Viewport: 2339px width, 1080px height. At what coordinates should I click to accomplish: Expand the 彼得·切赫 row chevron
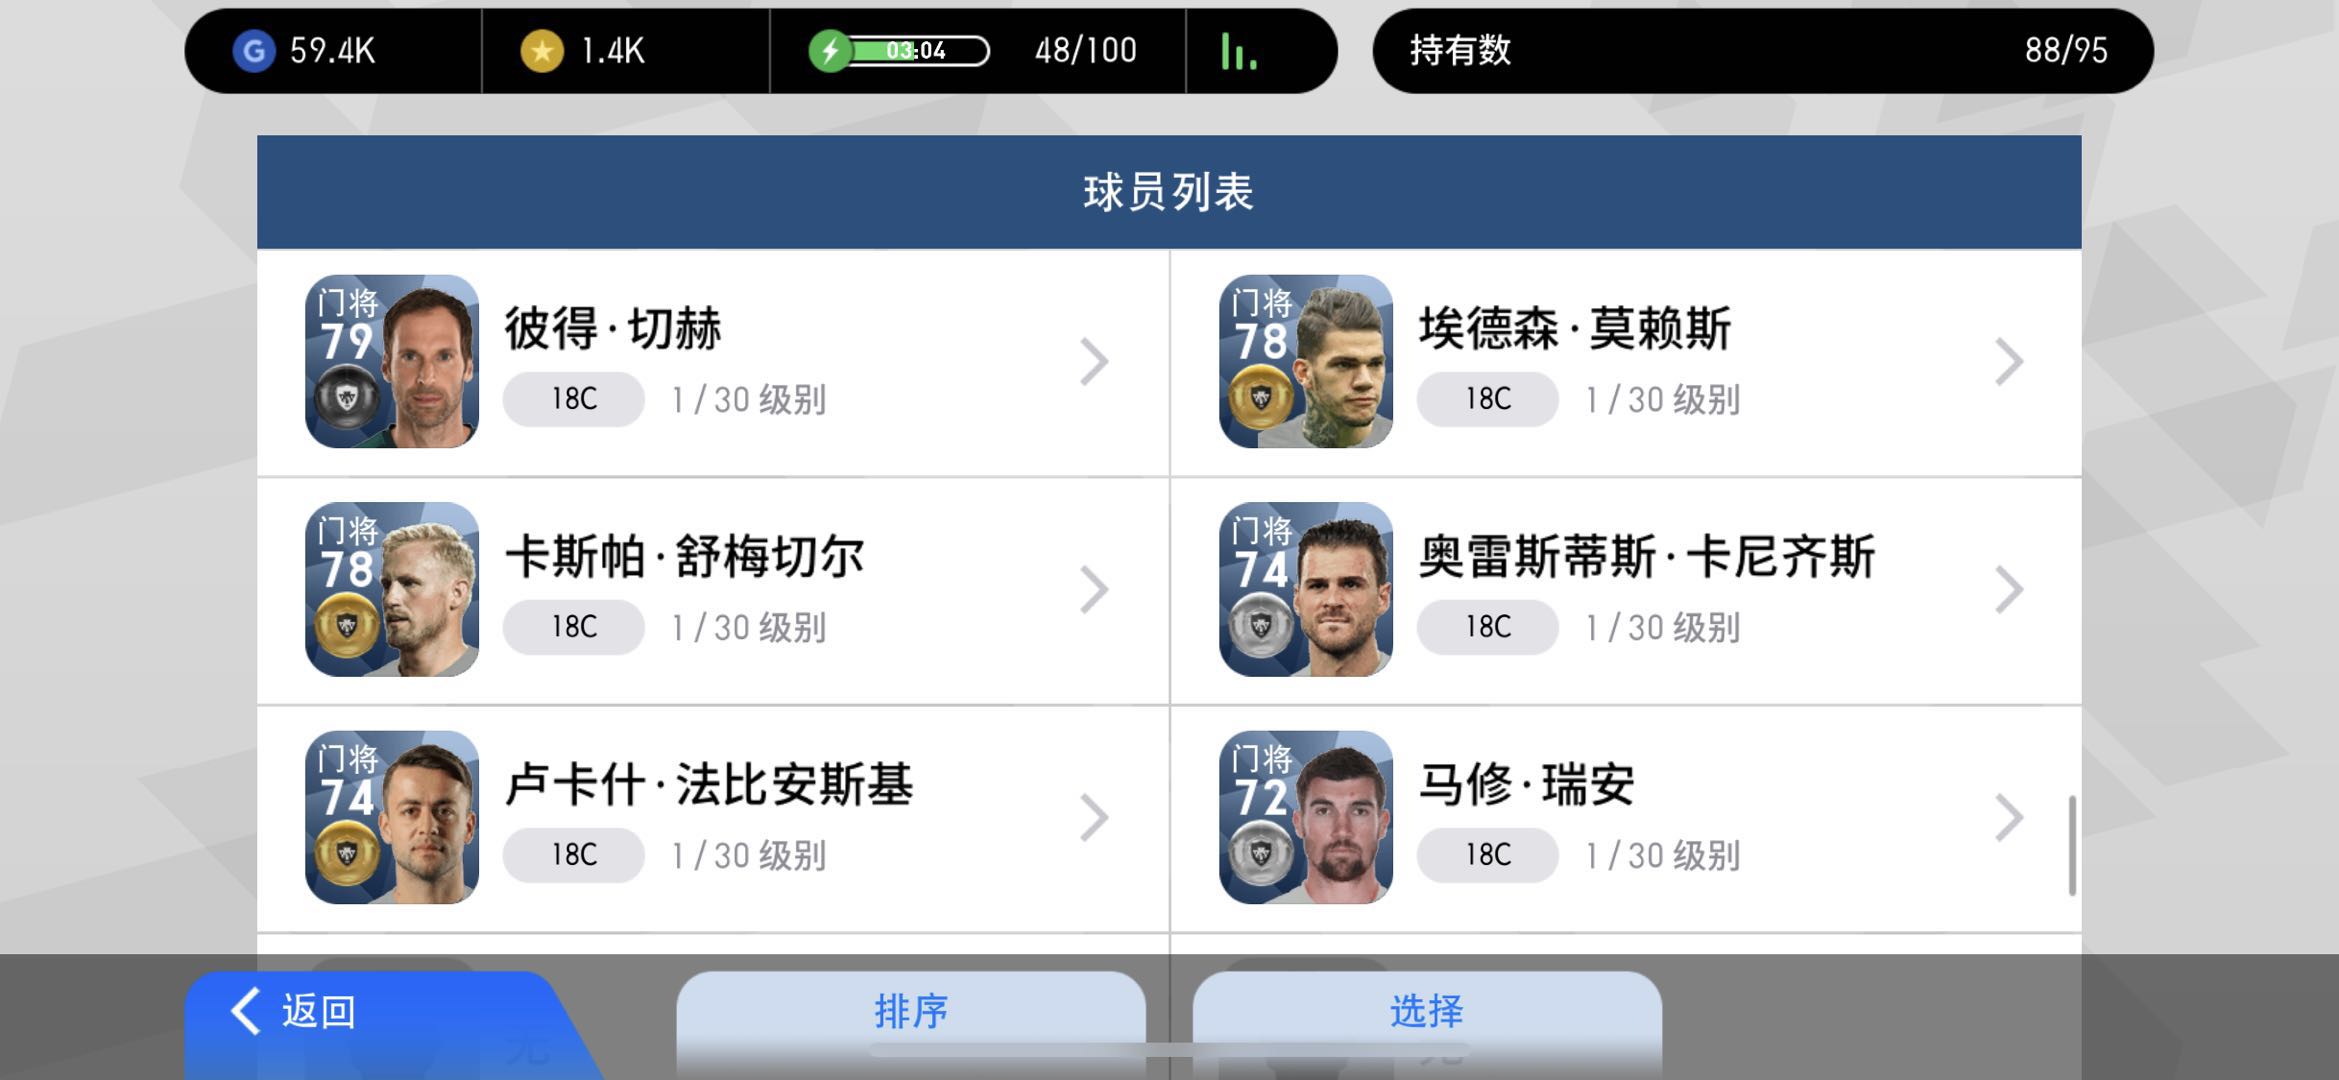pos(1095,362)
